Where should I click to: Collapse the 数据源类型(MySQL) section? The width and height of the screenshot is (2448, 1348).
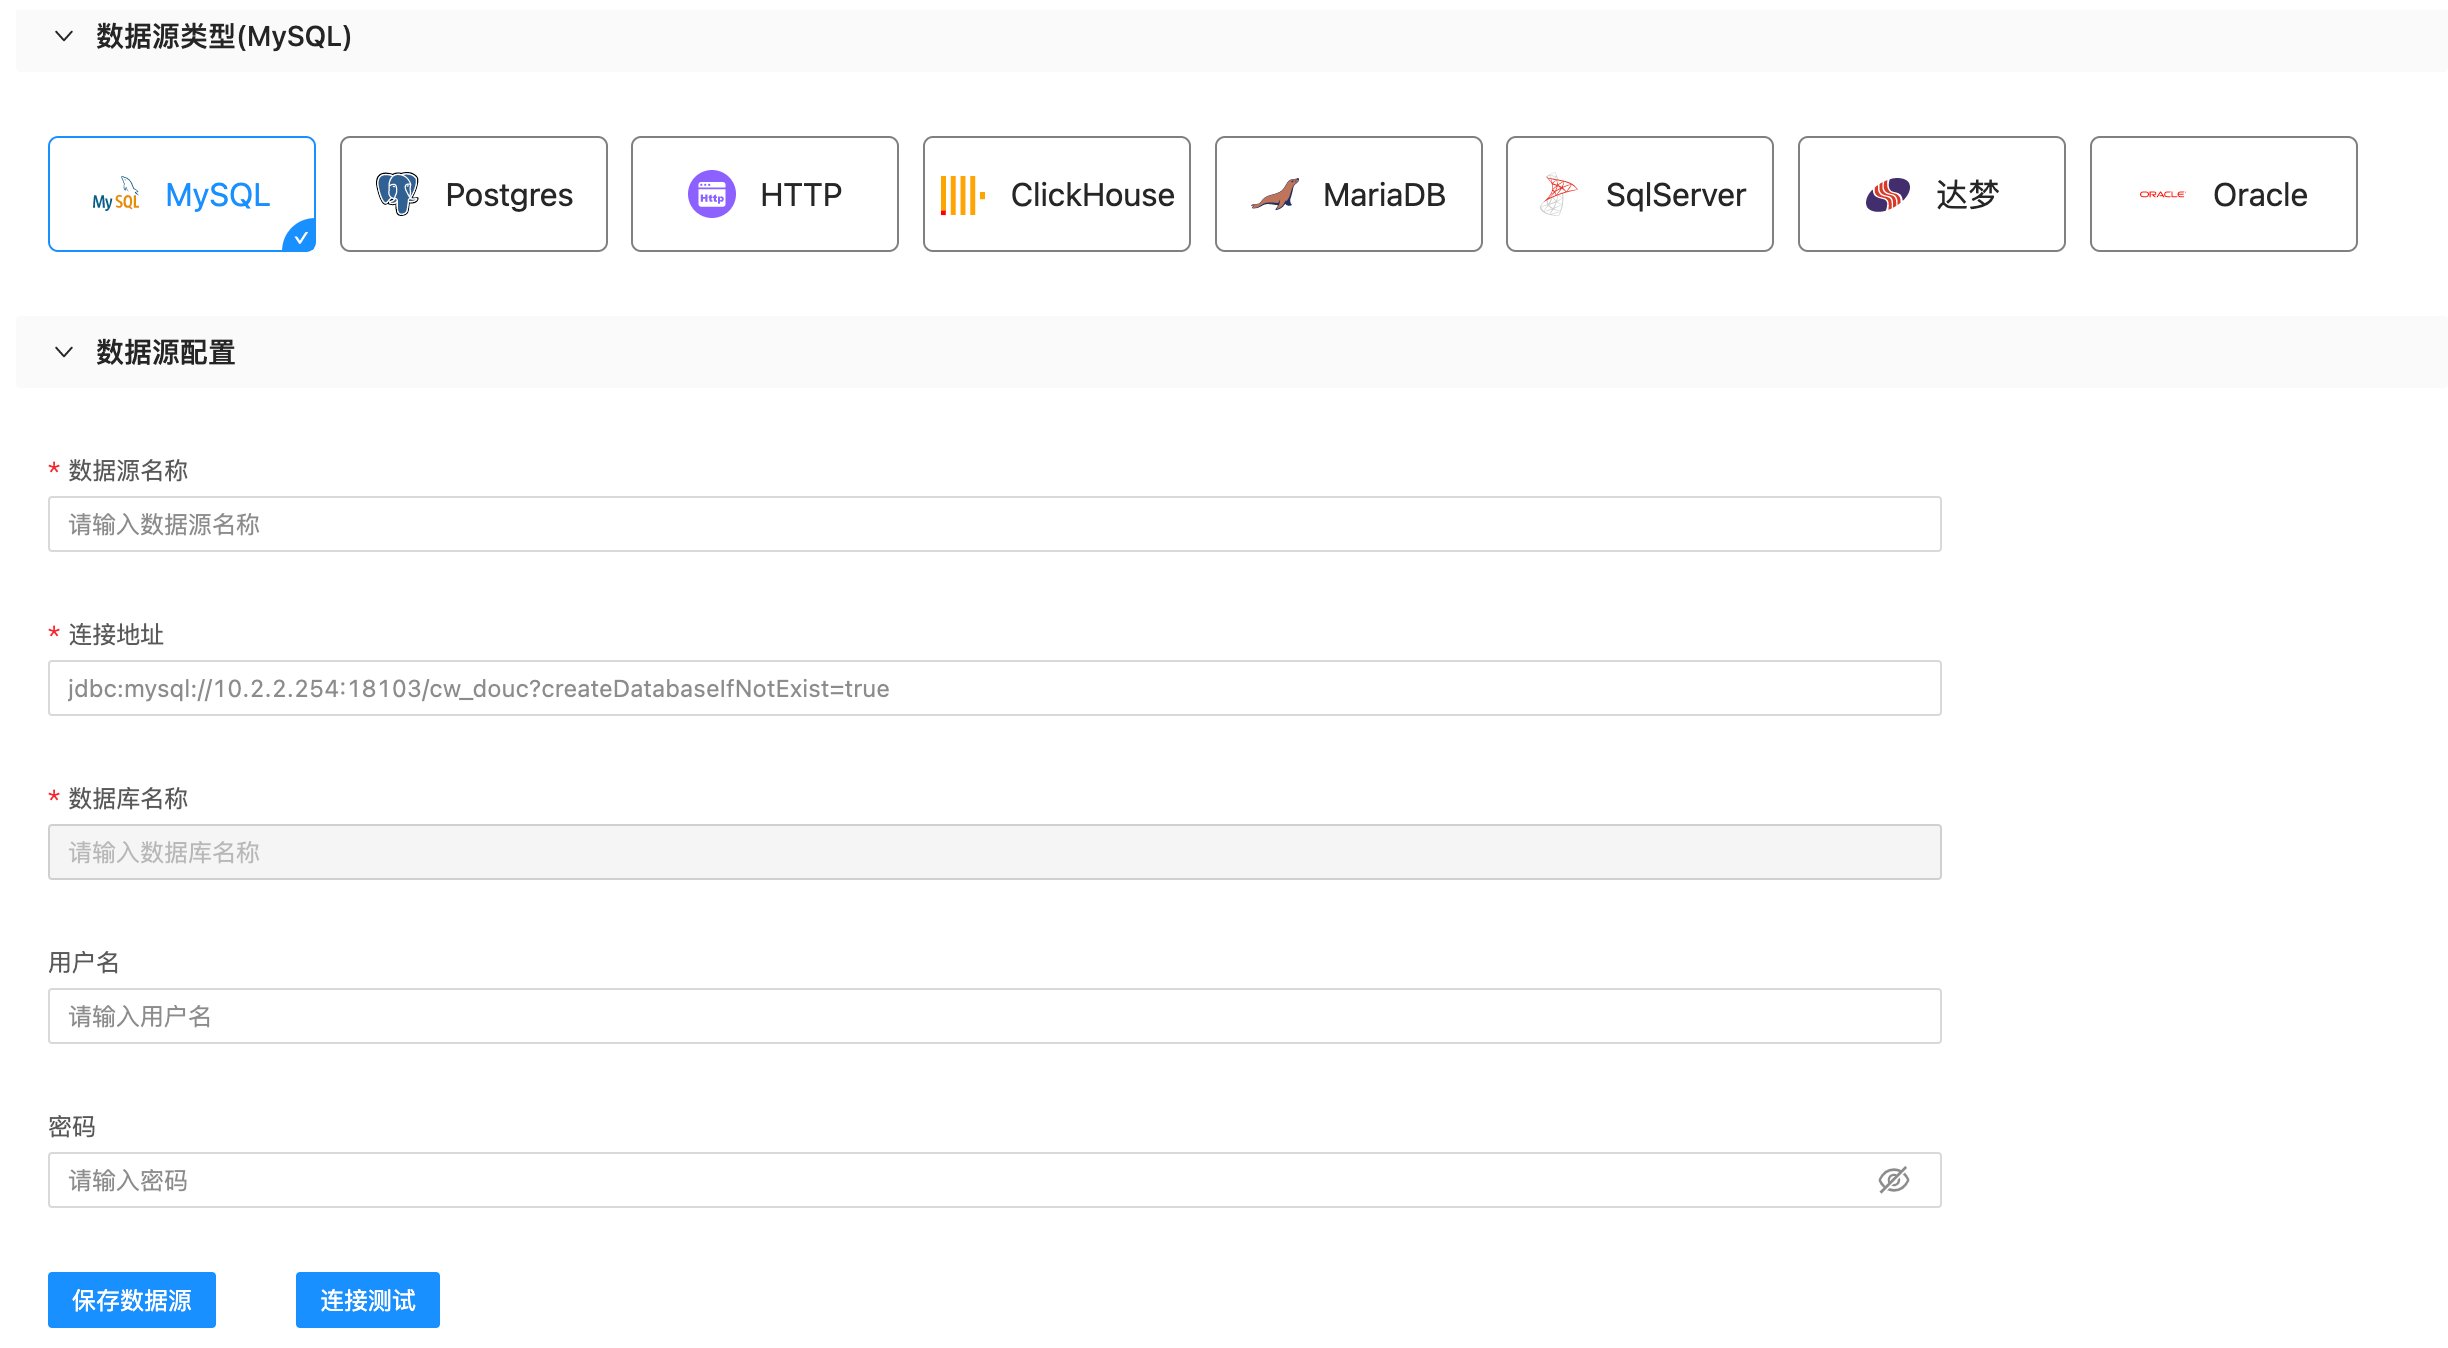(x=64, y=37)
